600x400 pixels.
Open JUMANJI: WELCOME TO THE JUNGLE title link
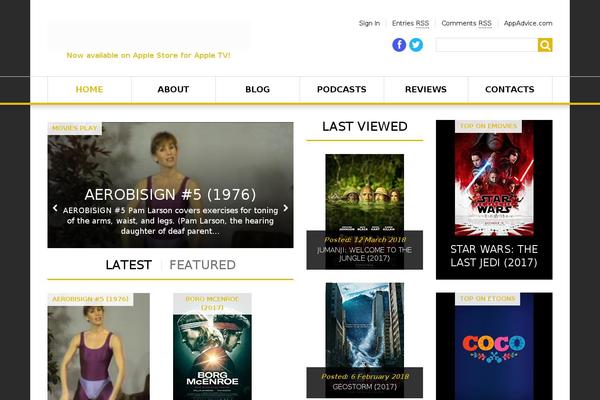click(x=365, y=254)
